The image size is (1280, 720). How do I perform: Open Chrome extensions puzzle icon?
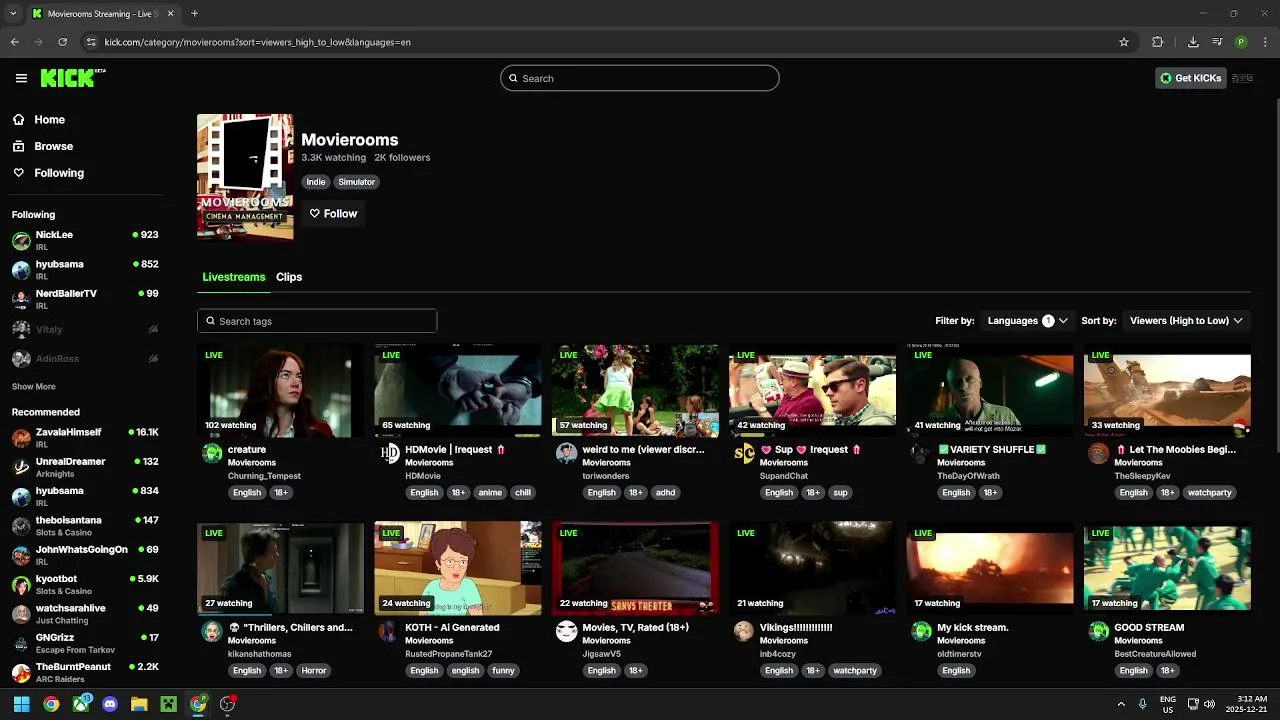[x=1158, y=42]
